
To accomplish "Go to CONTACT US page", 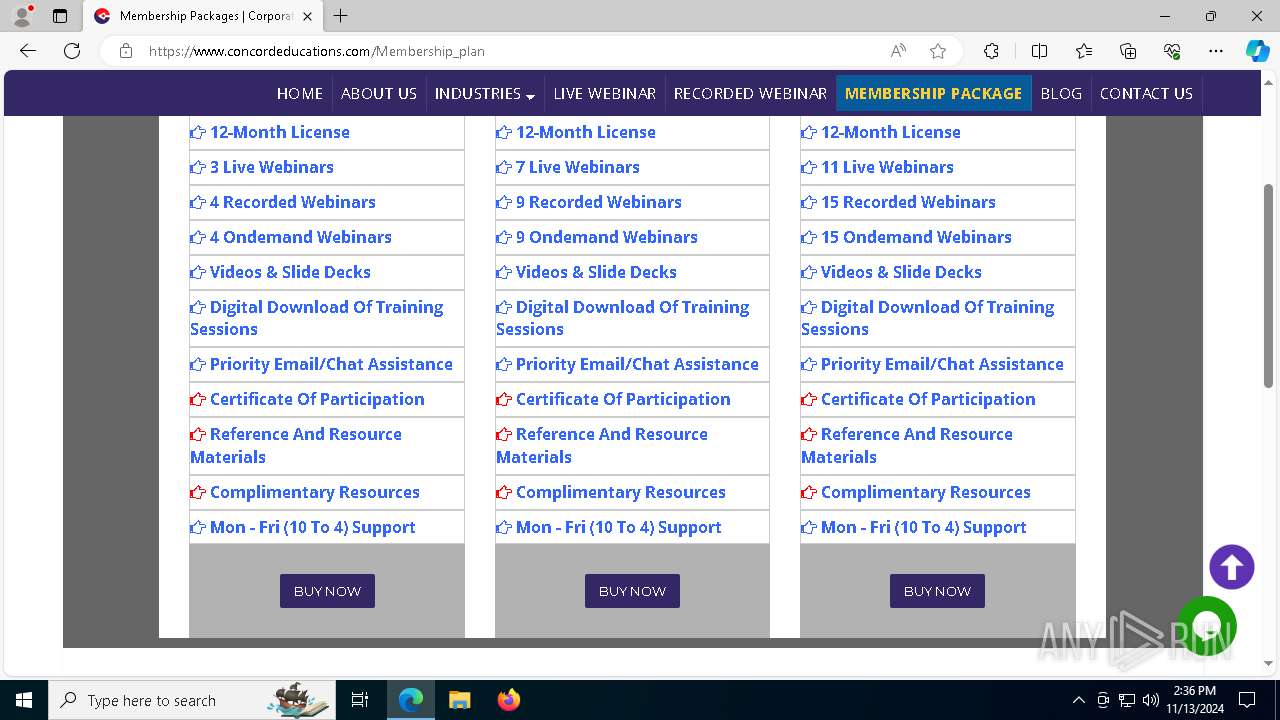I will pos(1146,93).
